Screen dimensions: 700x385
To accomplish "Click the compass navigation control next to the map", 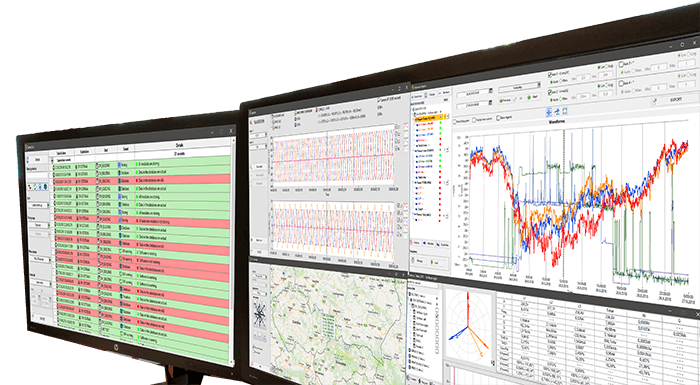I will click(260, 314).
